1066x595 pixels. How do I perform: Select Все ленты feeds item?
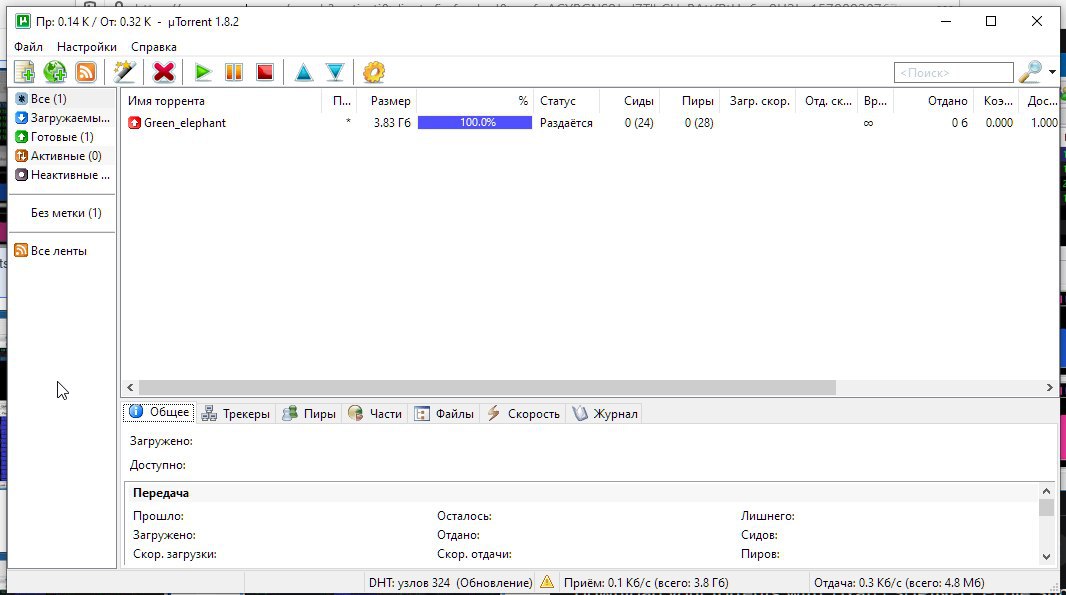(x=51, y=251)
